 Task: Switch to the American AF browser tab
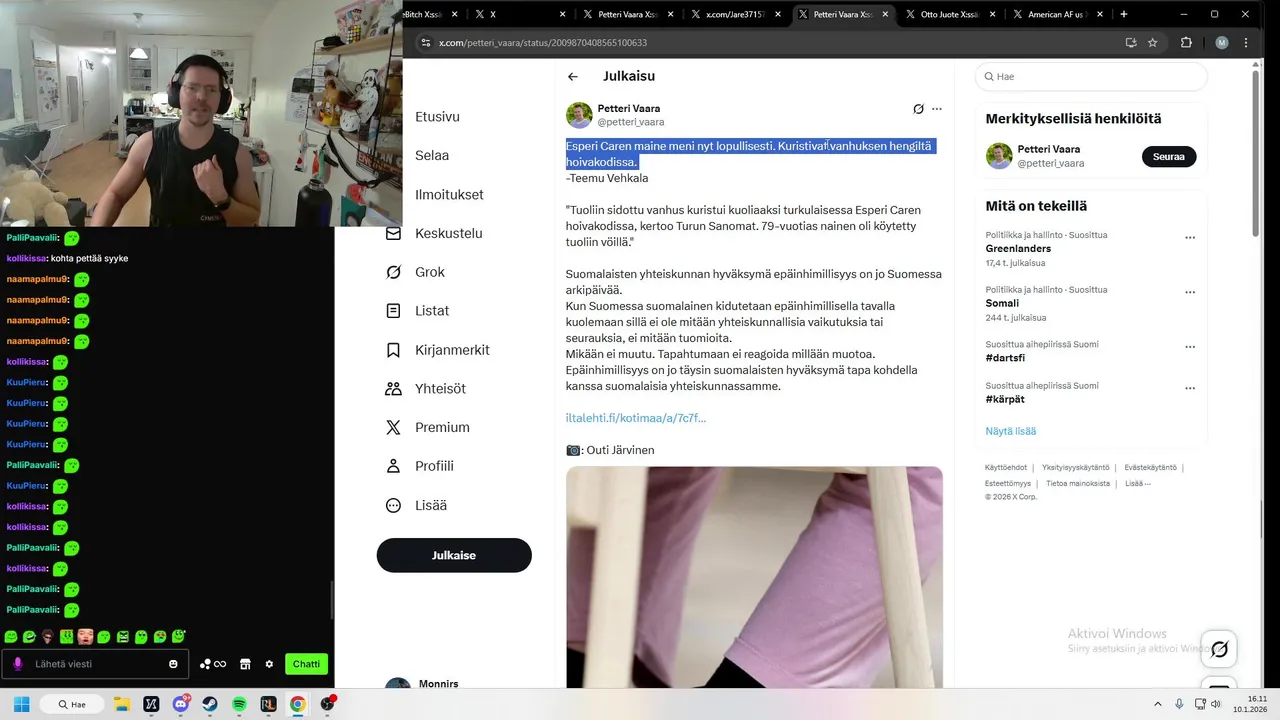point(1059,14)
